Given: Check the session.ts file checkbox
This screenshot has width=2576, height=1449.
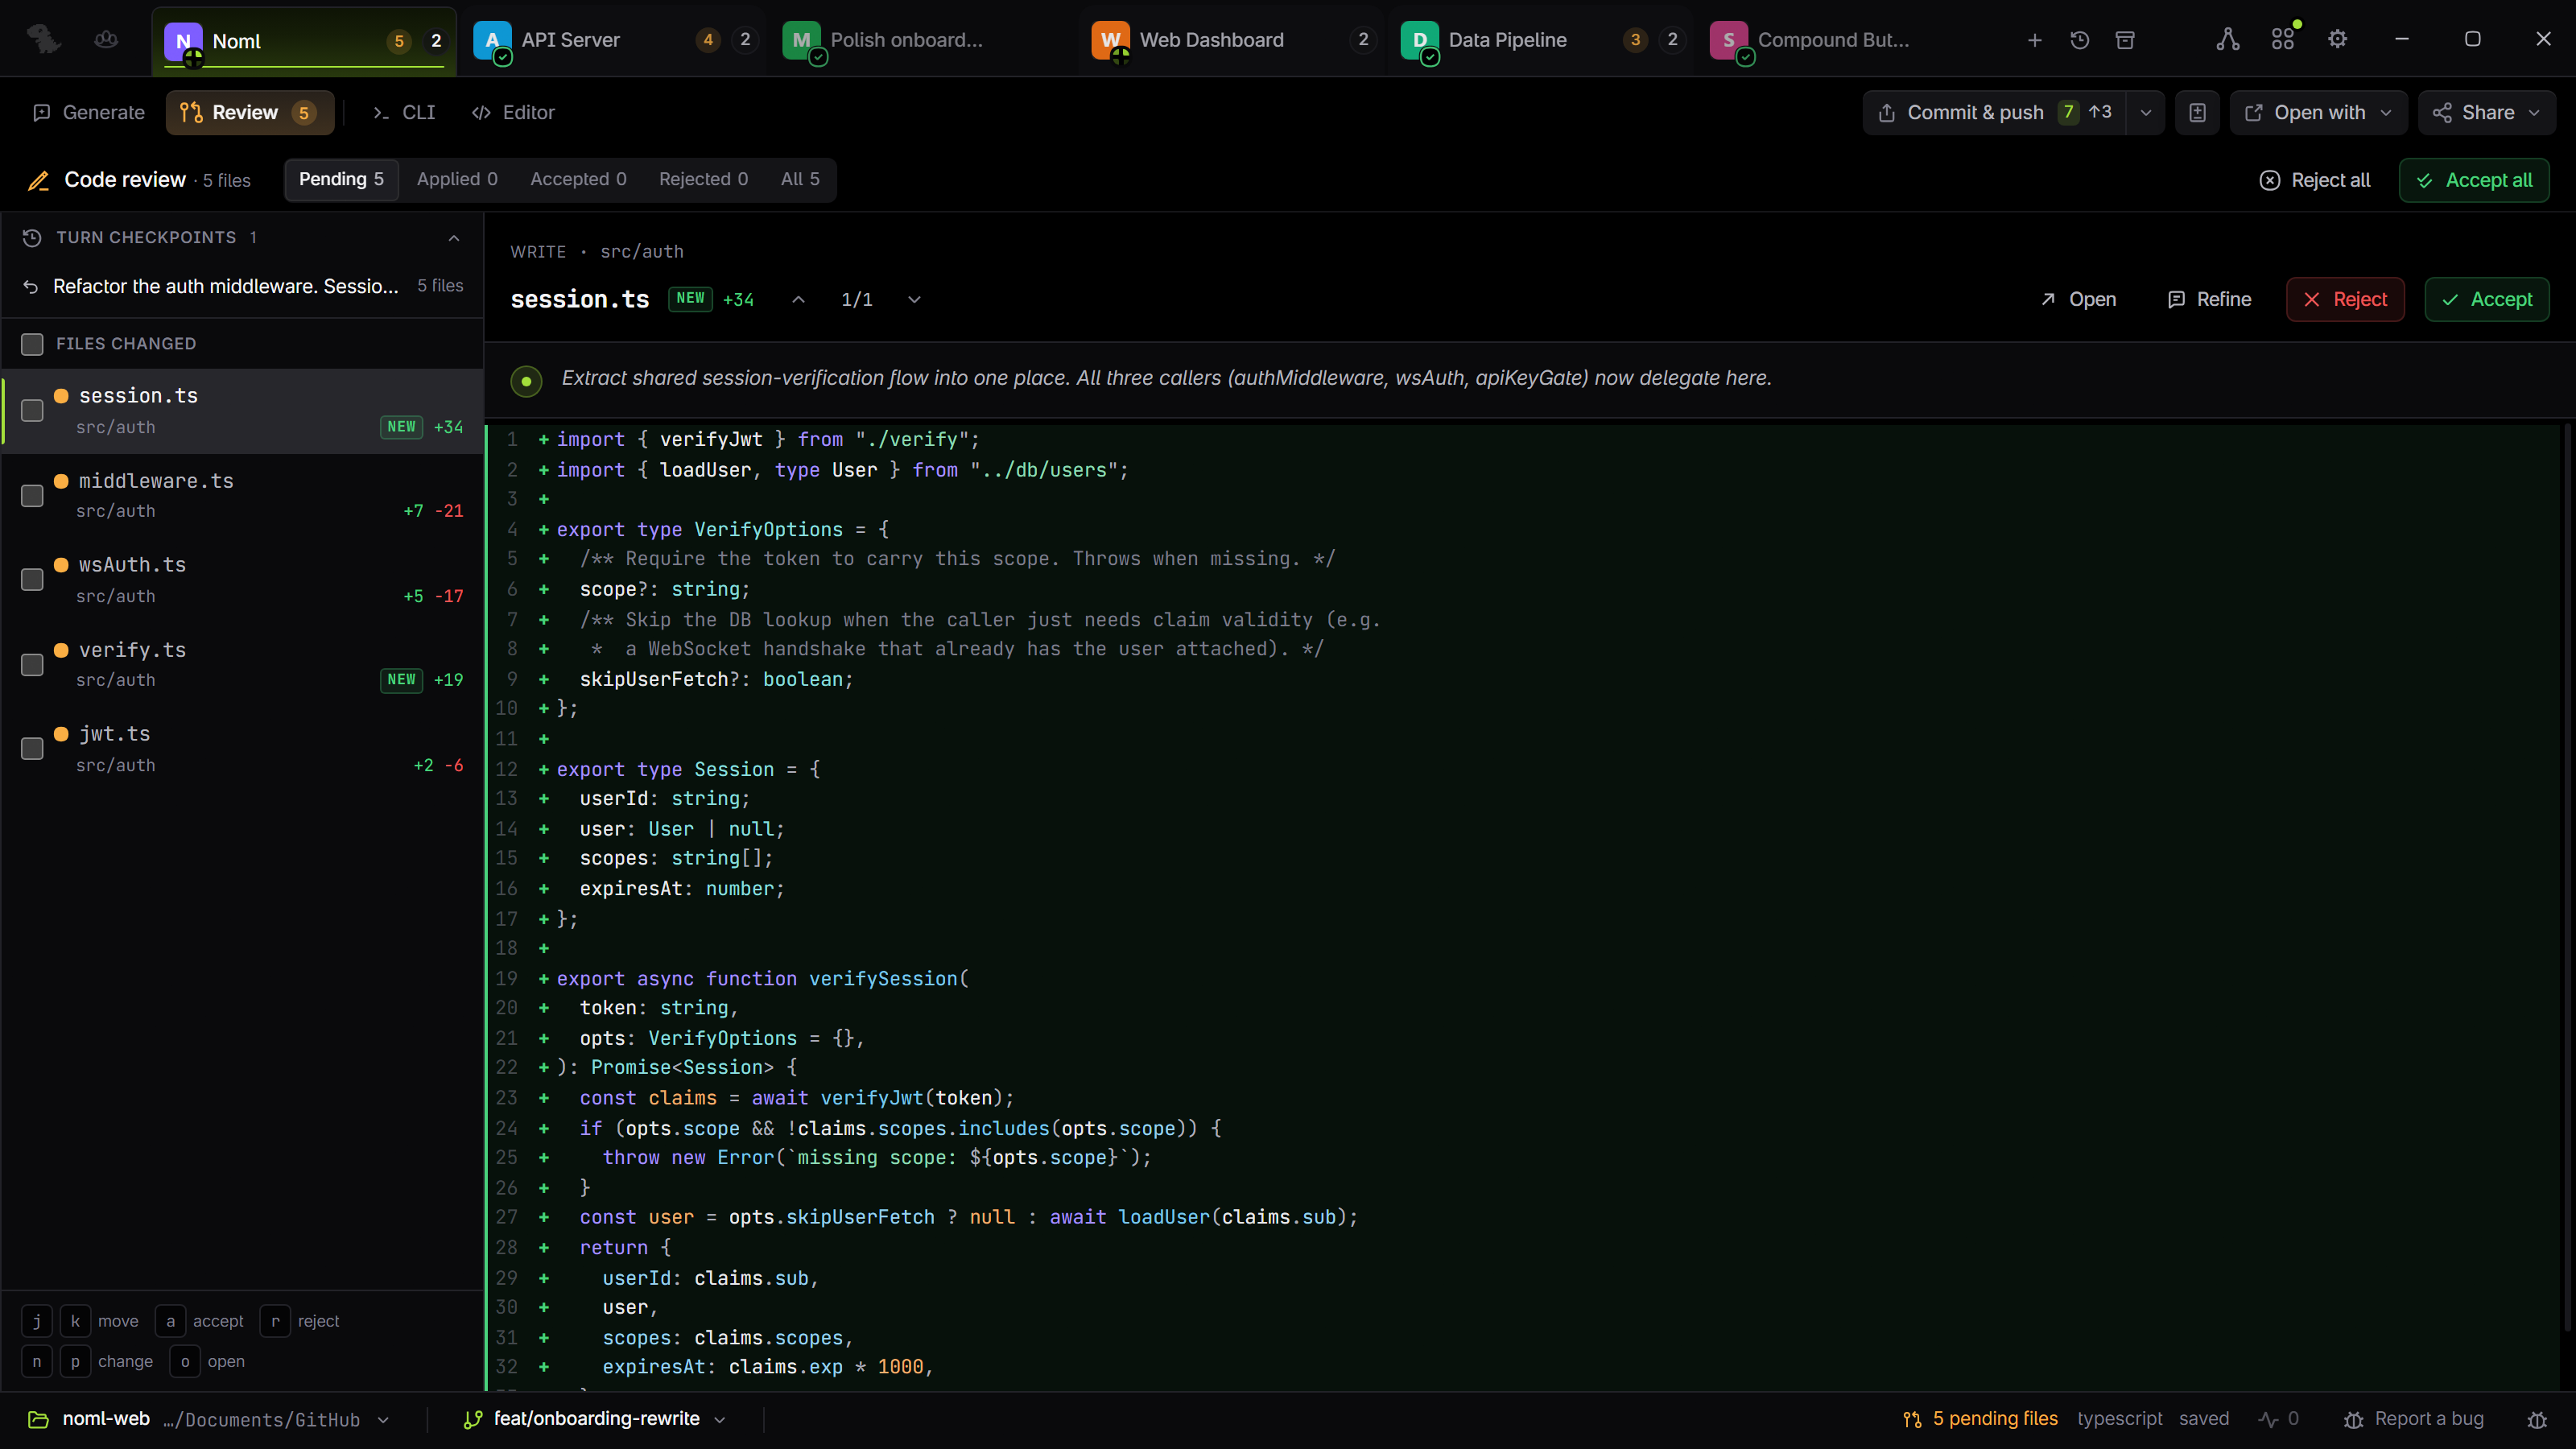Looking at the screenshot, I should tap(32, 411).
